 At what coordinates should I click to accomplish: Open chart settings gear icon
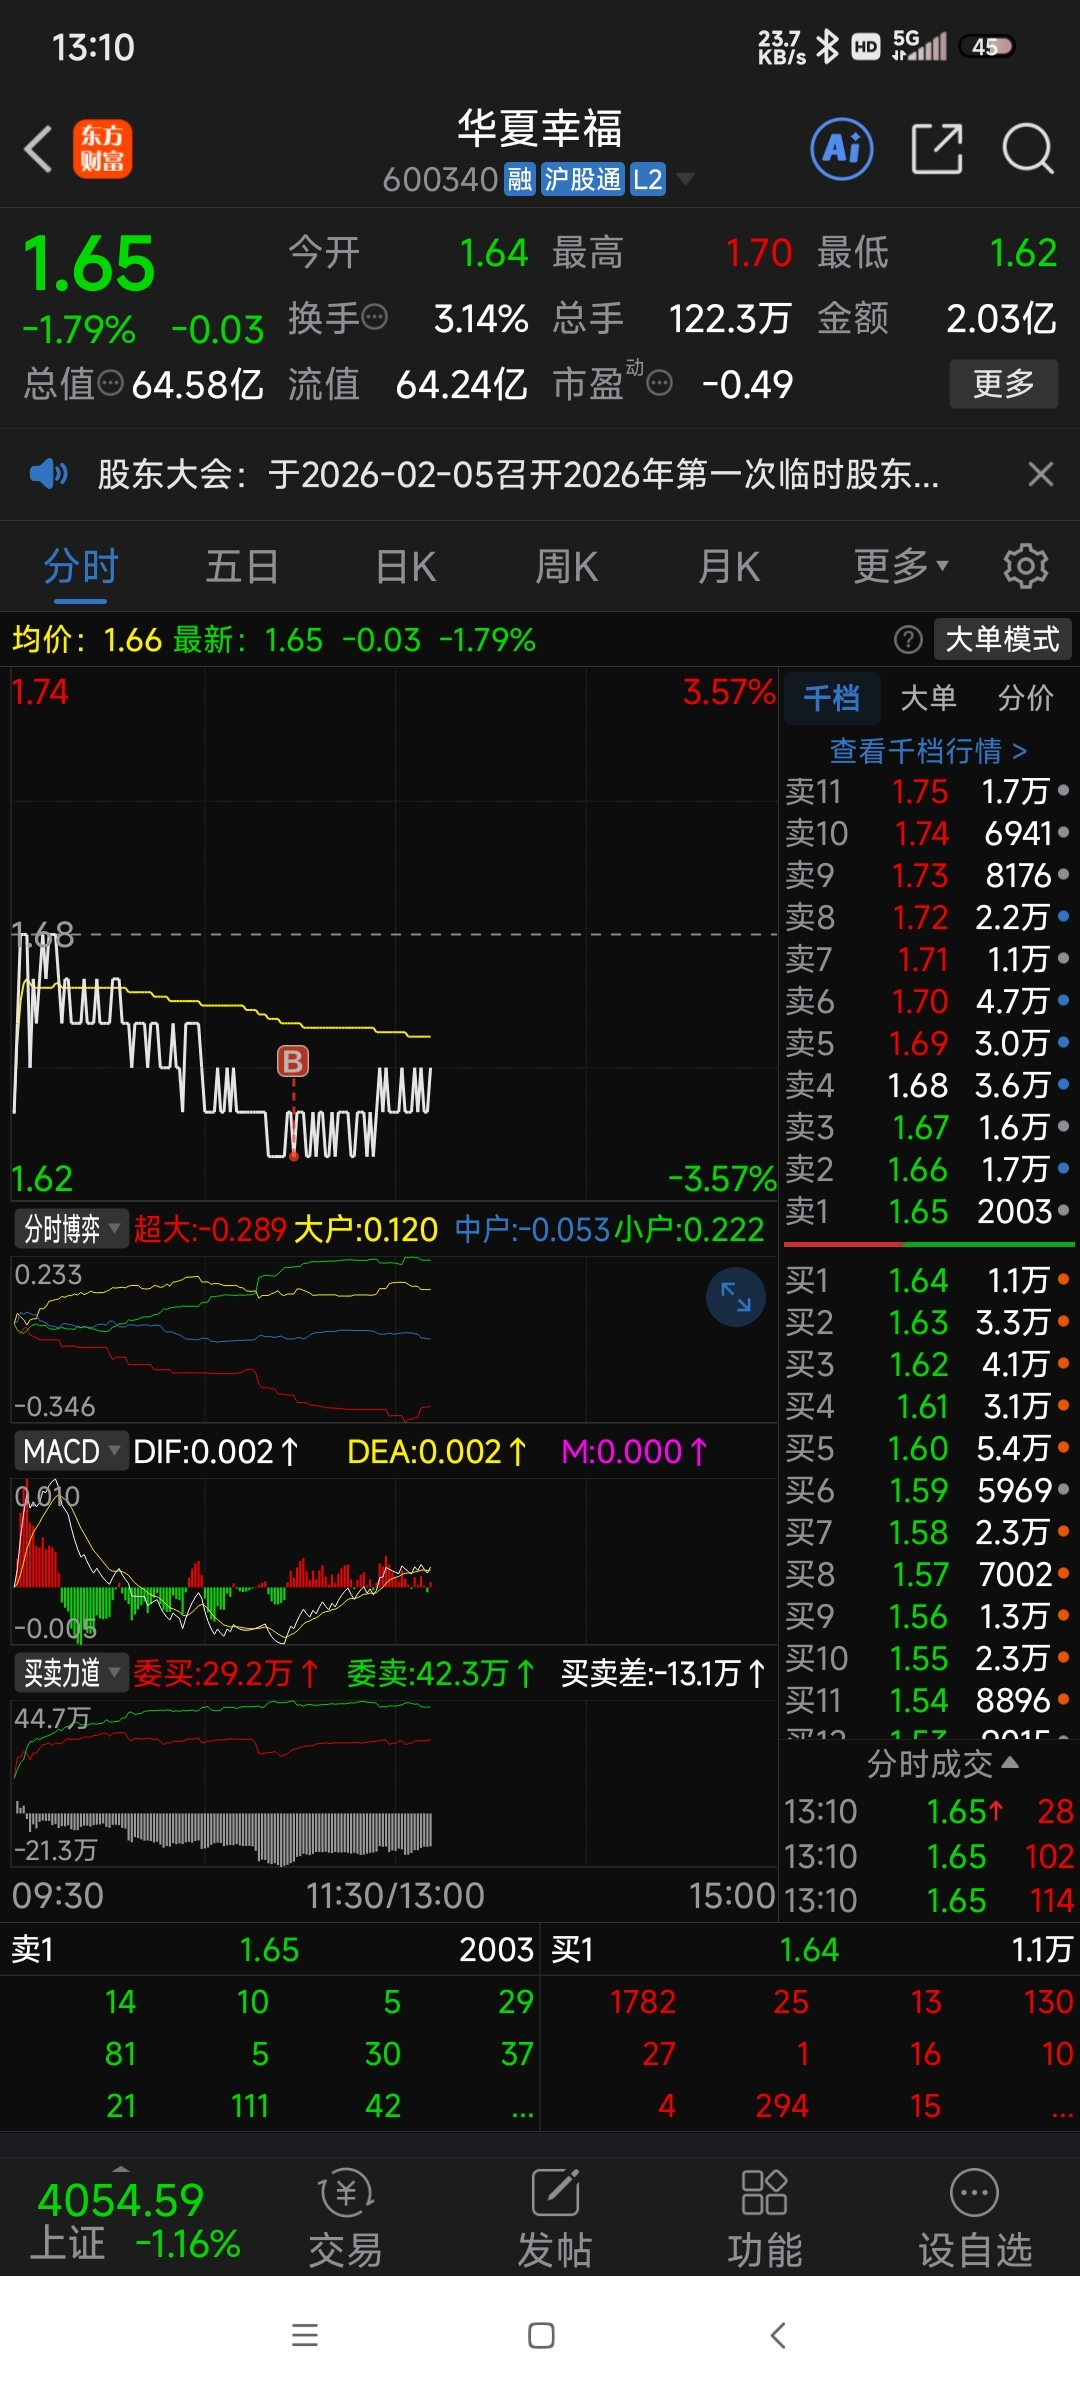click(x=1025, y=566)
